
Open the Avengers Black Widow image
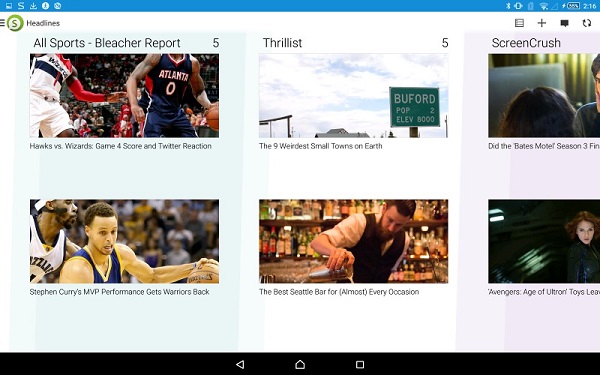tap(544, 241)
